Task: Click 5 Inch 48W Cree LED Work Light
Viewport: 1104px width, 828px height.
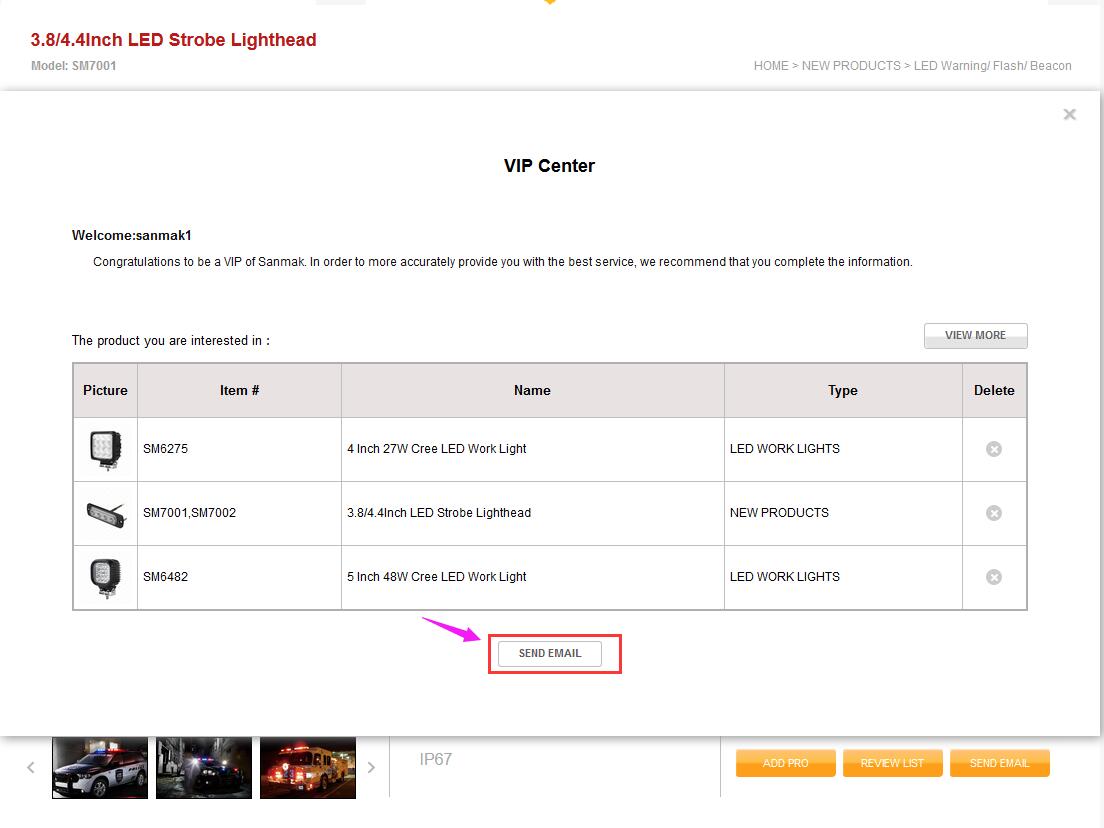Action: (x=437, y=577)
